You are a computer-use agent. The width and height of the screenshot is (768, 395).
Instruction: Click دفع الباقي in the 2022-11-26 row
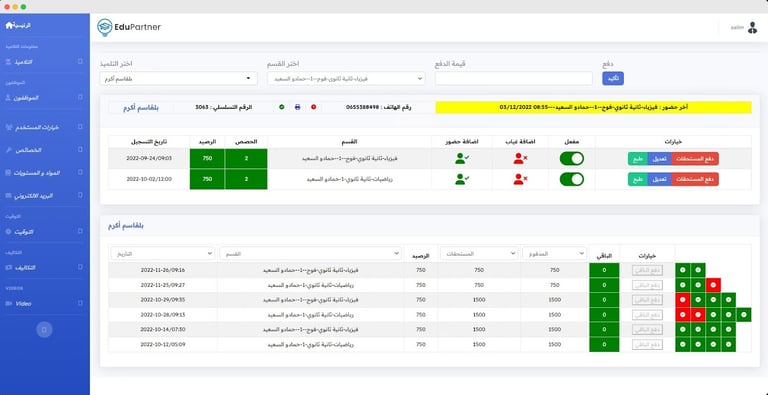coord(647,270)
